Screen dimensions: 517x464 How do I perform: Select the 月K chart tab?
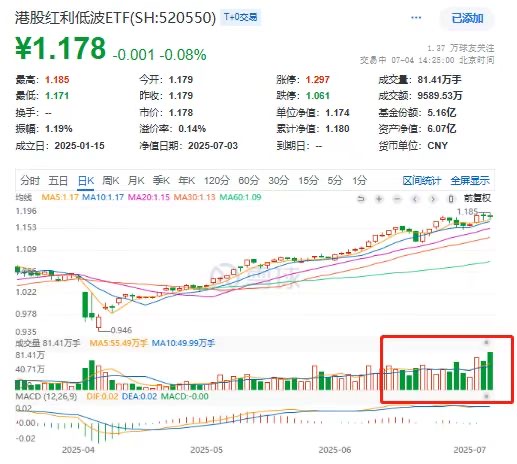pyautogui.click(x=136, y=181)
